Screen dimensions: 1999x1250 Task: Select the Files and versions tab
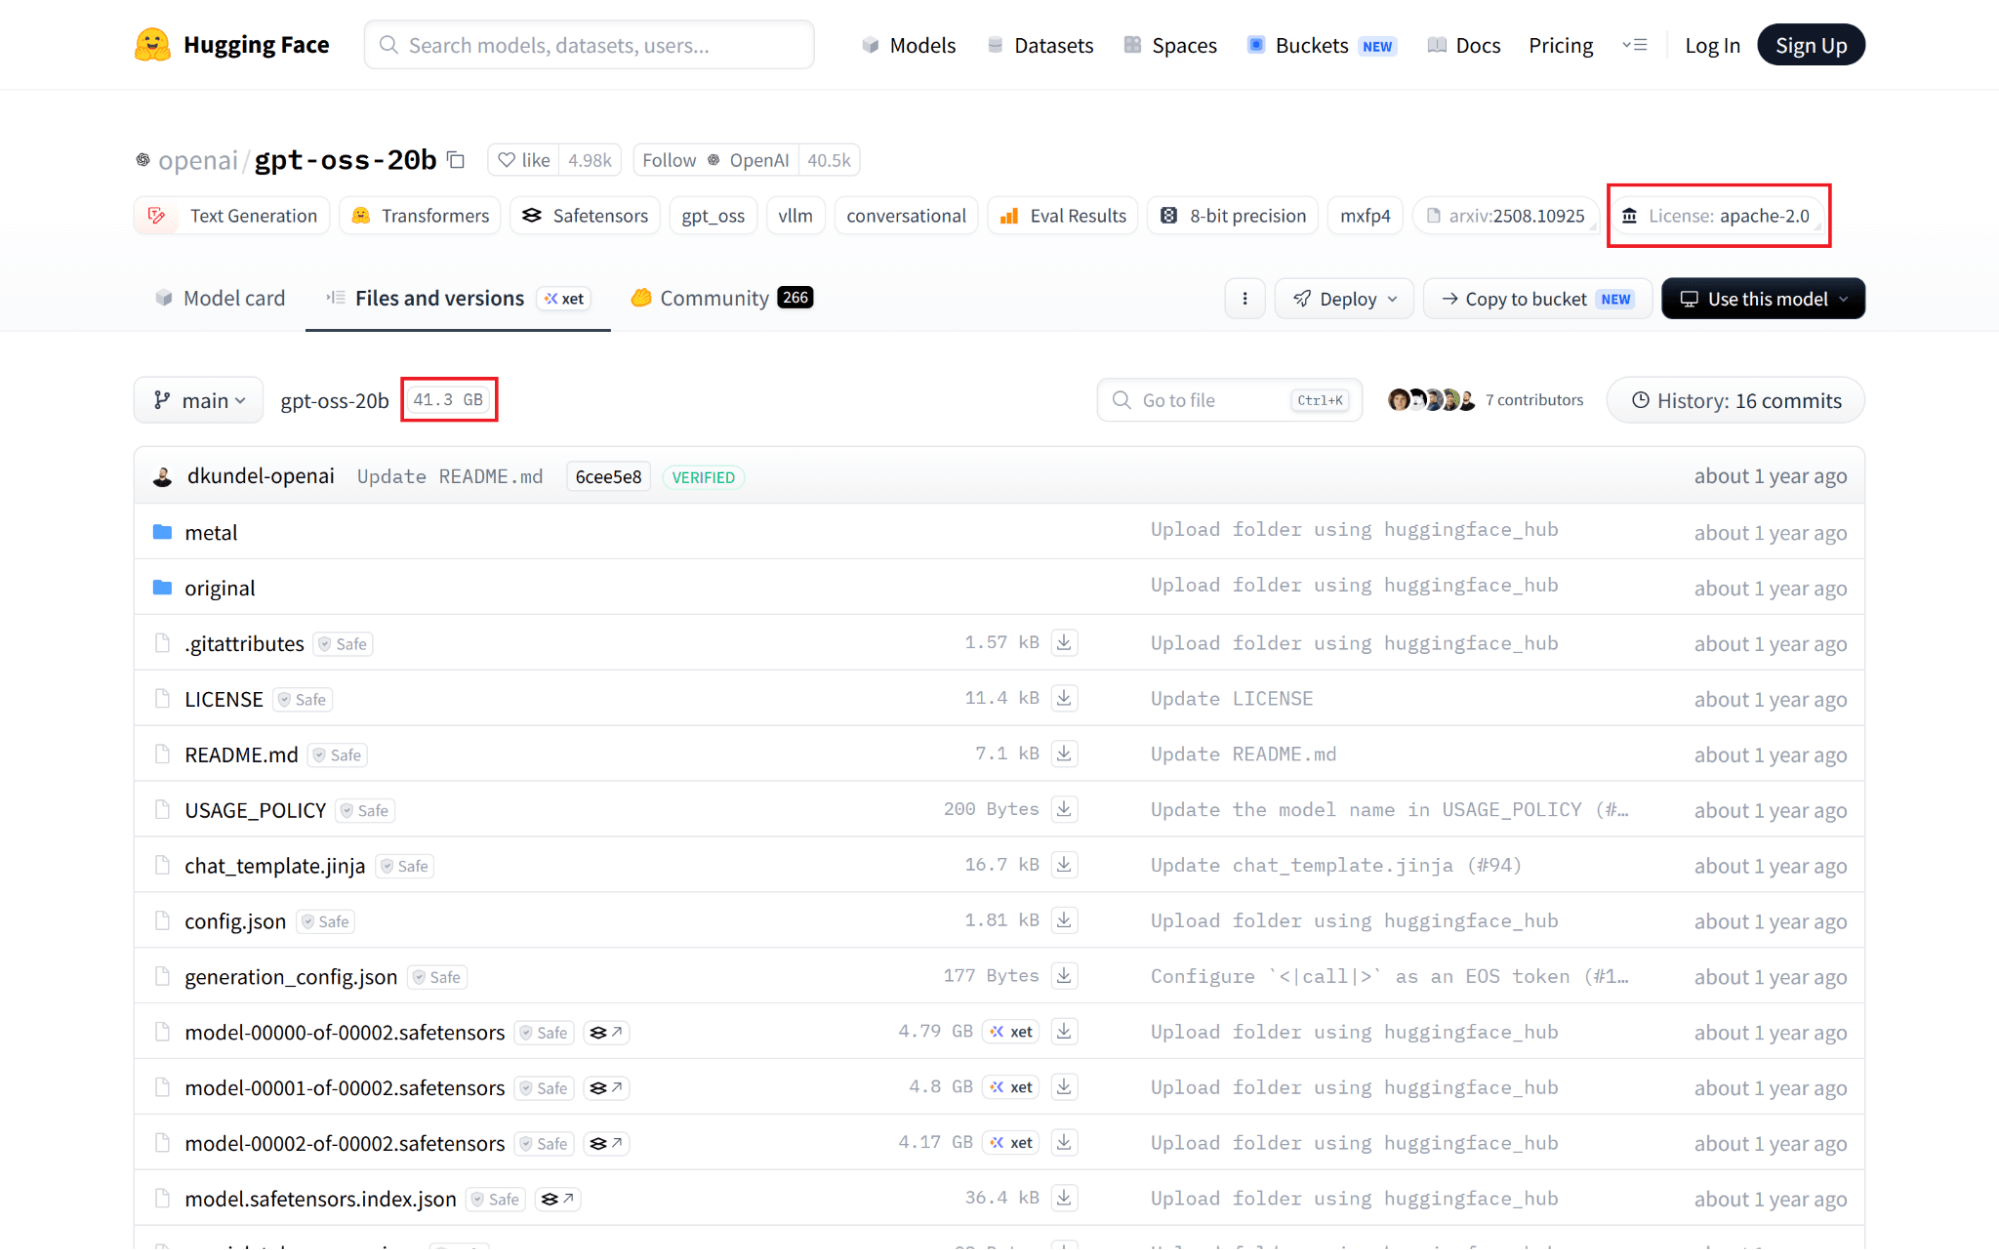pos(458,298)
